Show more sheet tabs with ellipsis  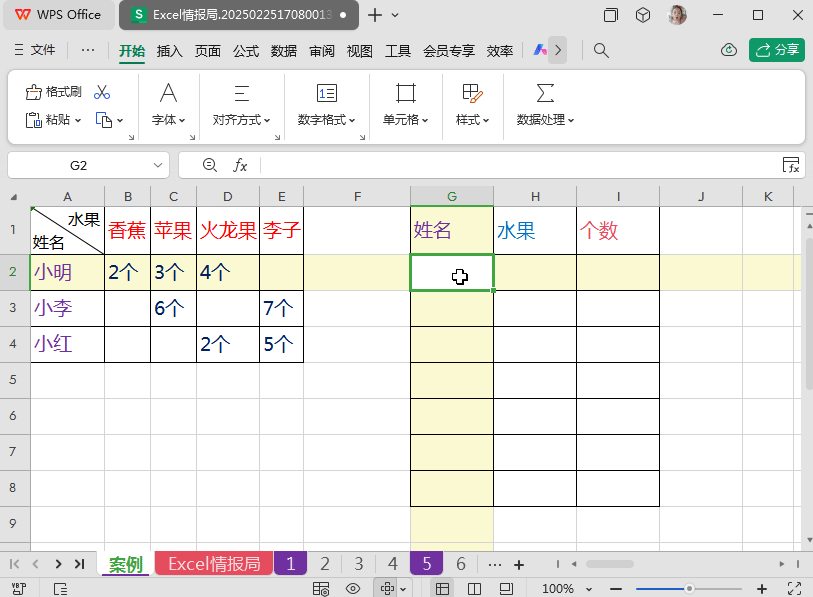[495, 564]
